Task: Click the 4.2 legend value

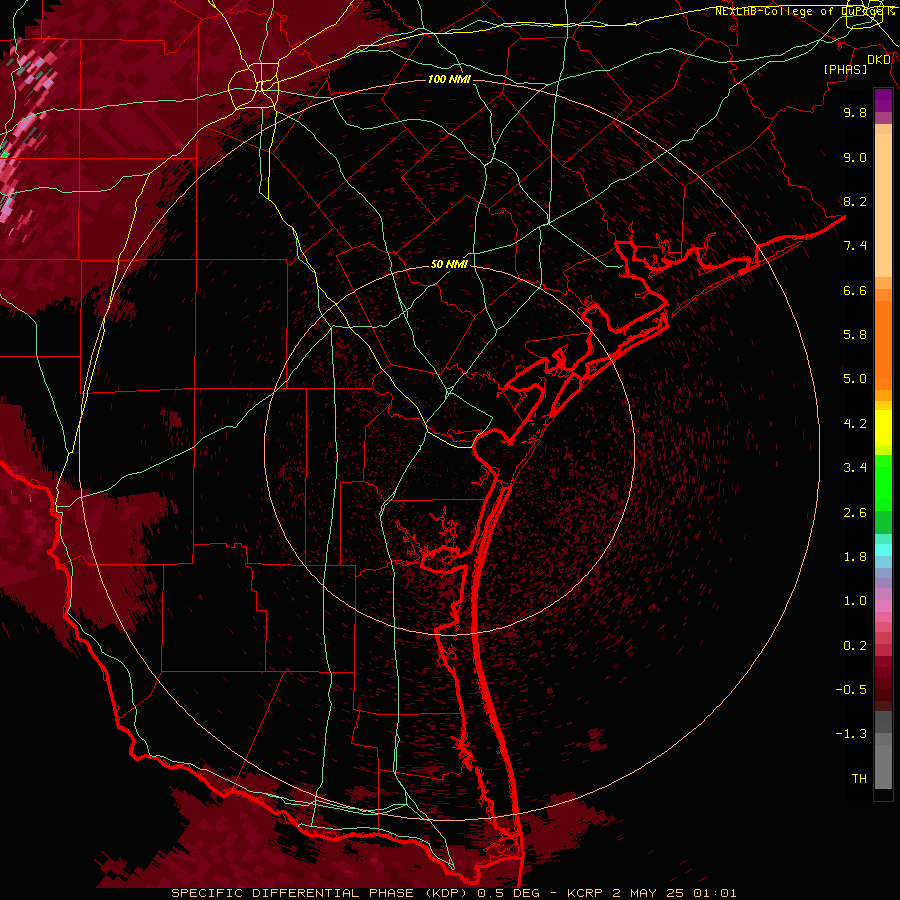Action: (x=855, y=424)
